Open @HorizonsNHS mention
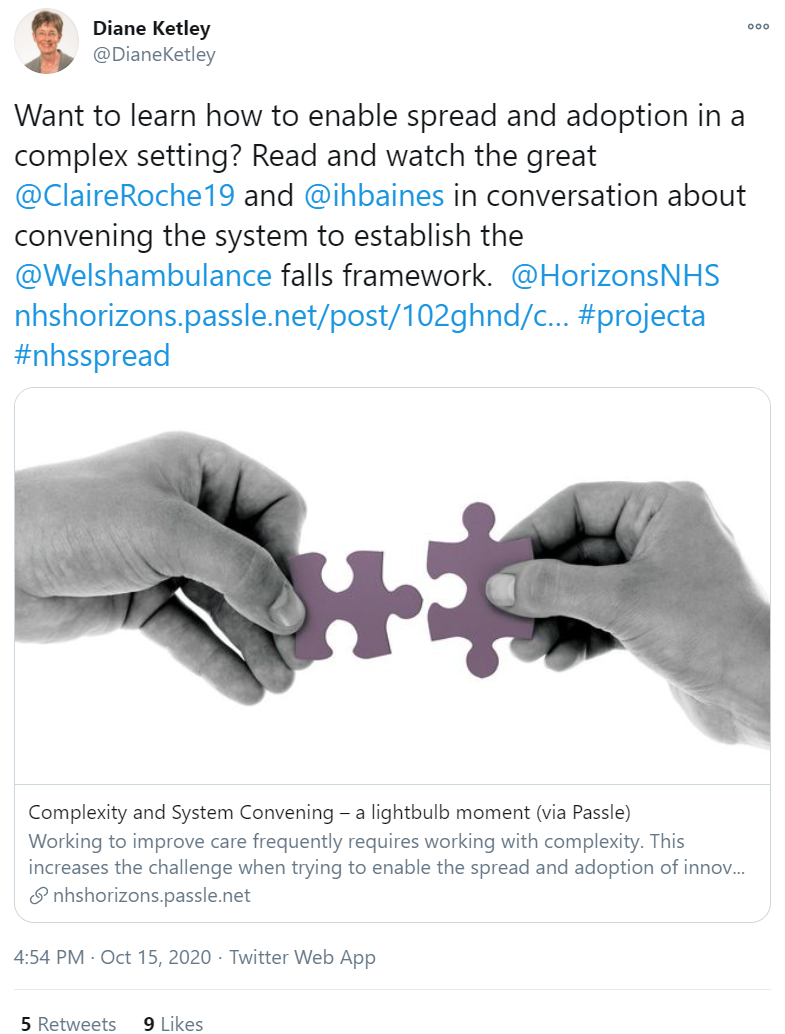 pos(615,276)
